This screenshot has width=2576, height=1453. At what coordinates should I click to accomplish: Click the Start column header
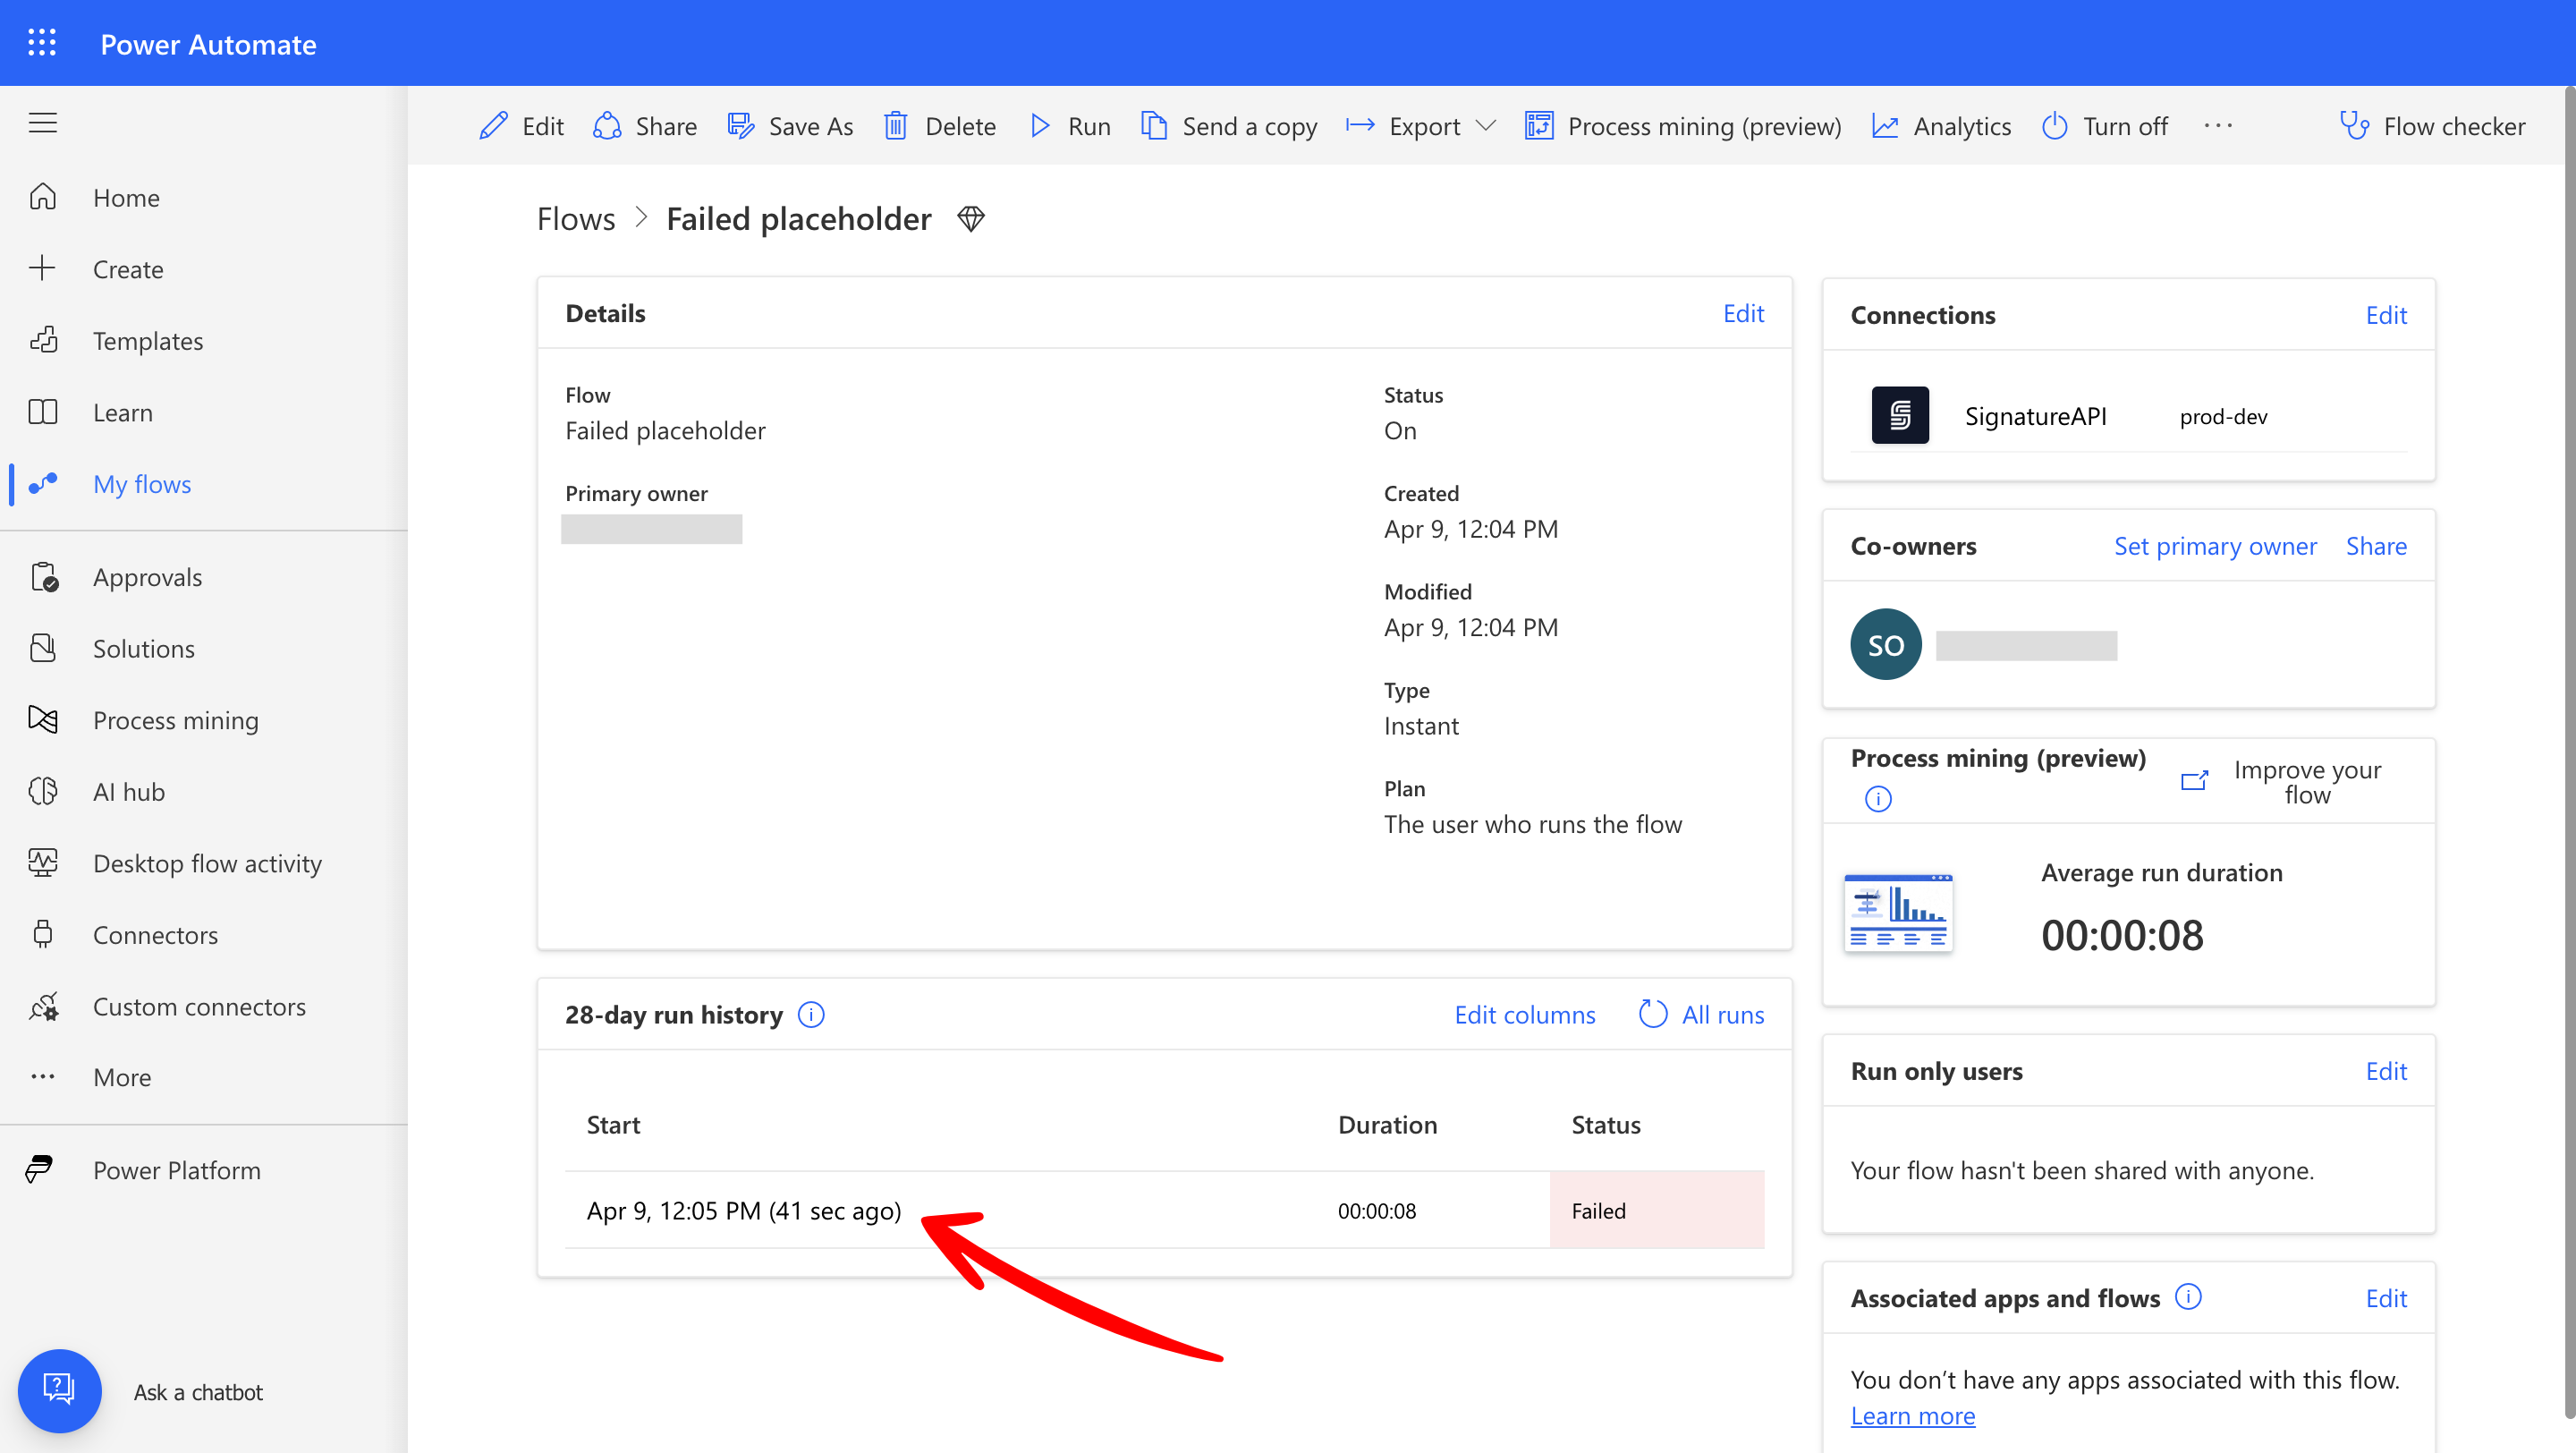coord(613,1124)
